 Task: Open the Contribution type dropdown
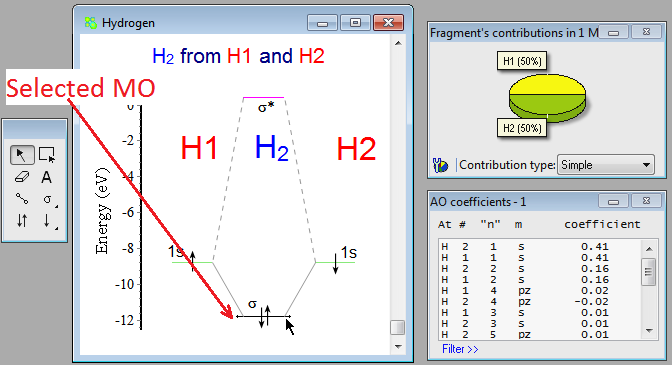point(606,165)
